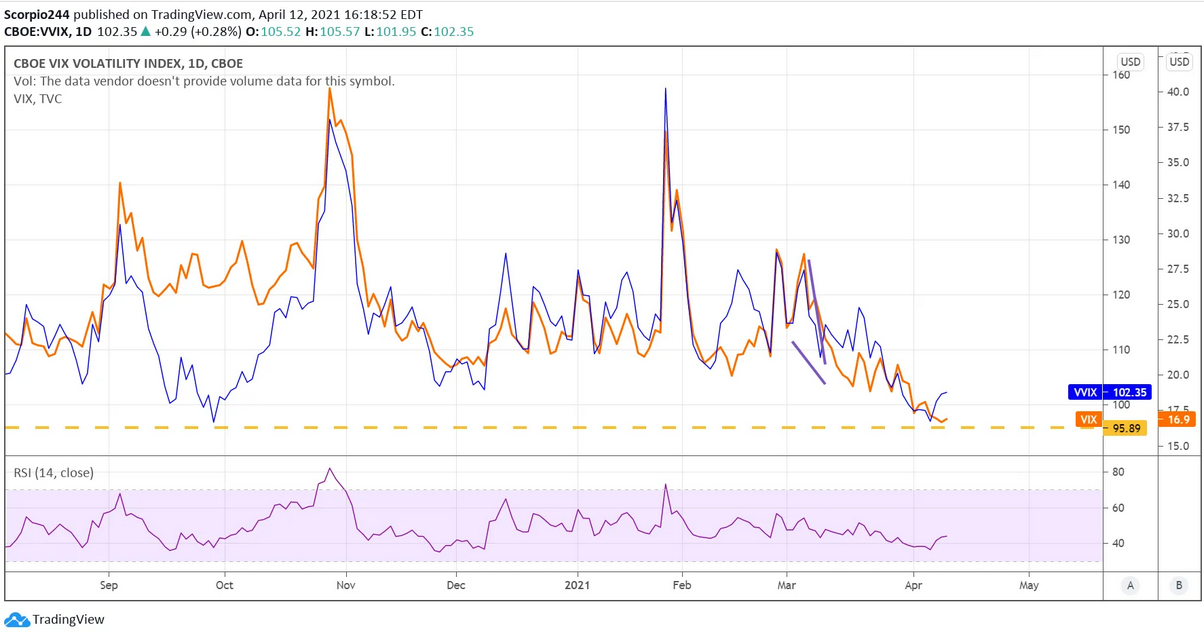Click the 140 value on the VVIX scale

1121,185
